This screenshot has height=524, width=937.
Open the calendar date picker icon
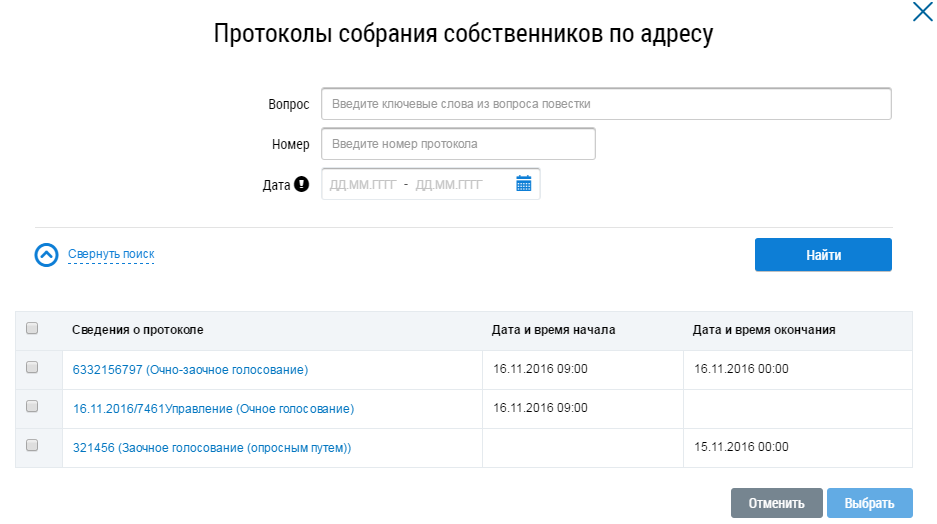coord(523,184)
